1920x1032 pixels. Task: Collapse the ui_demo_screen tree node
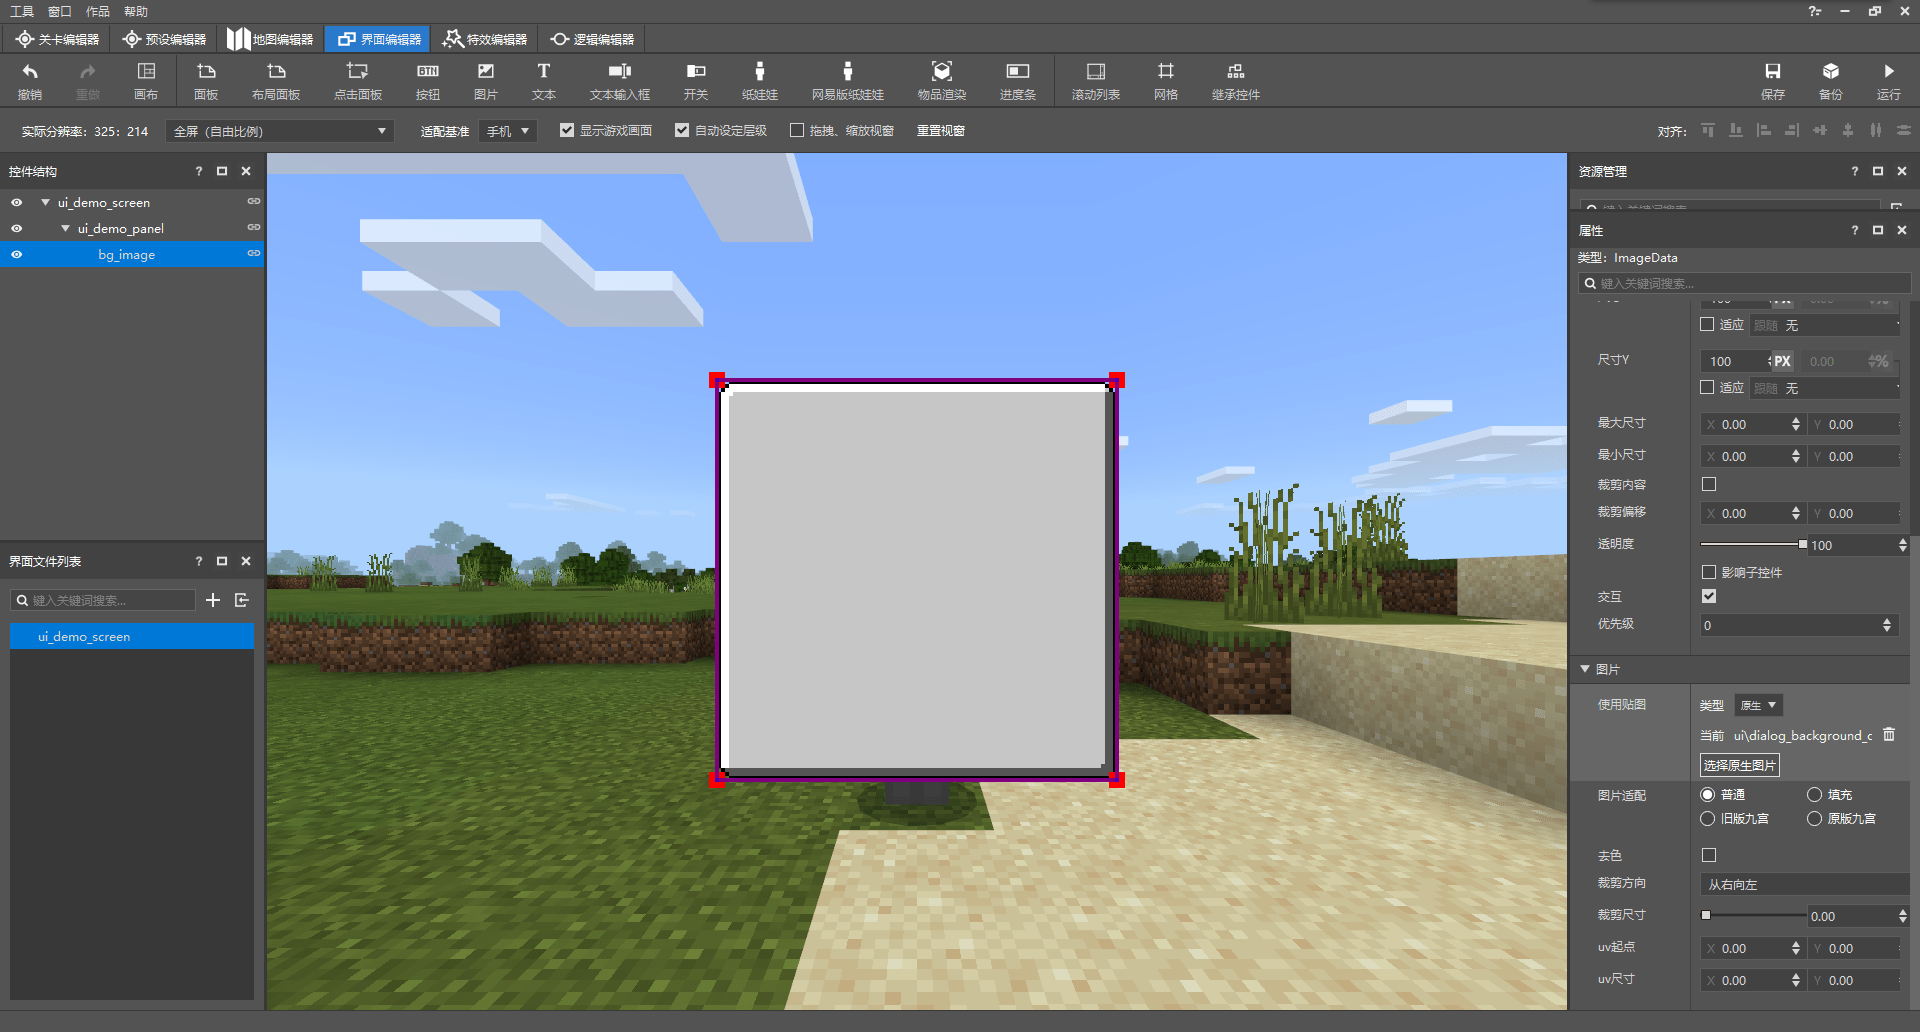point(46,202)
